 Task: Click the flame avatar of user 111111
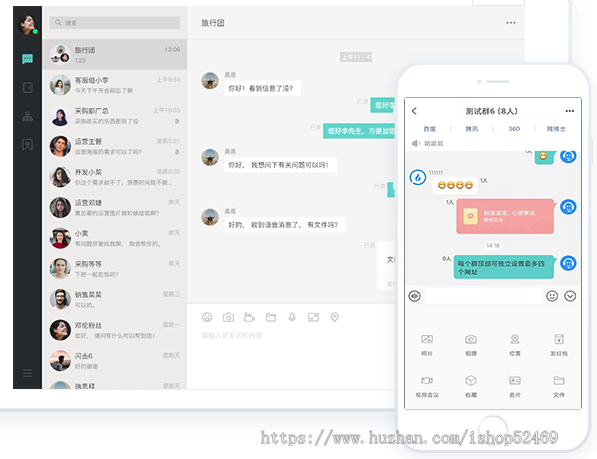coord(418,178)
